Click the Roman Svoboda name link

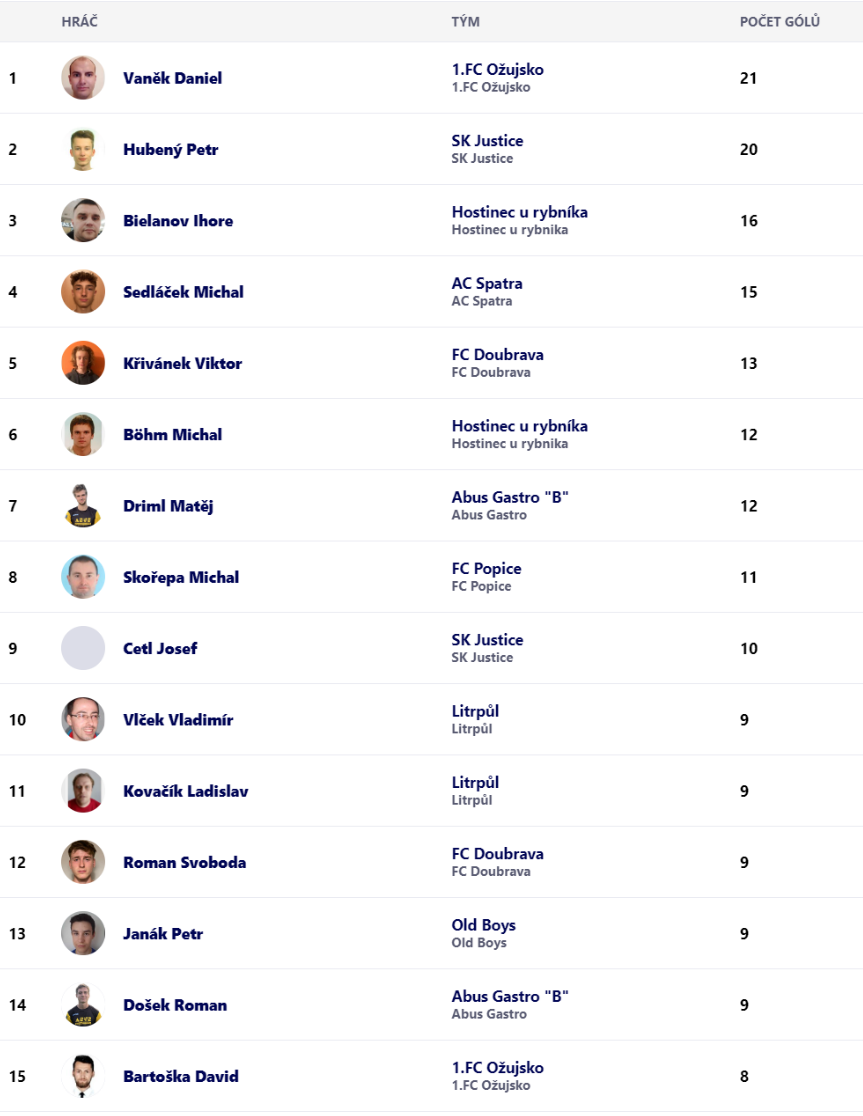(184, 862)
